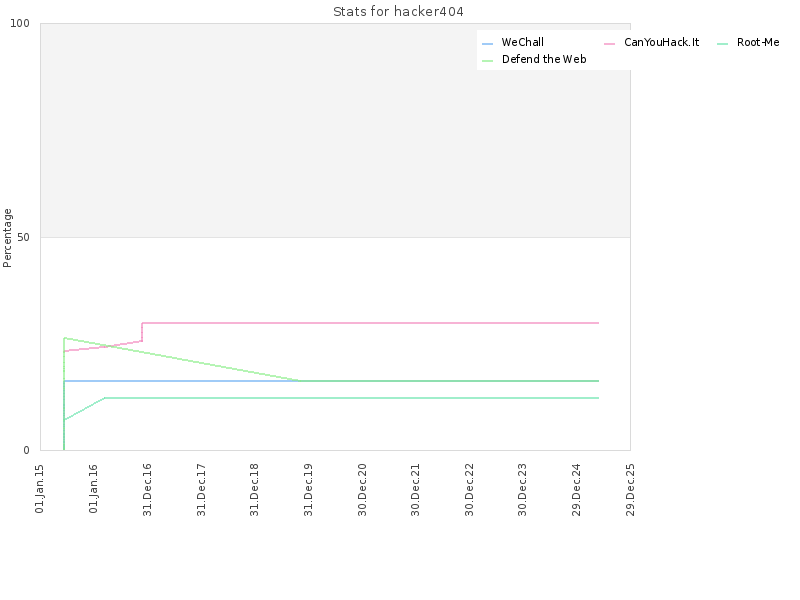Image resolution: width=800 pixels, height=600 pixels.
Task: Click the WeChall legend label
Action: click(x=522, y=42)
